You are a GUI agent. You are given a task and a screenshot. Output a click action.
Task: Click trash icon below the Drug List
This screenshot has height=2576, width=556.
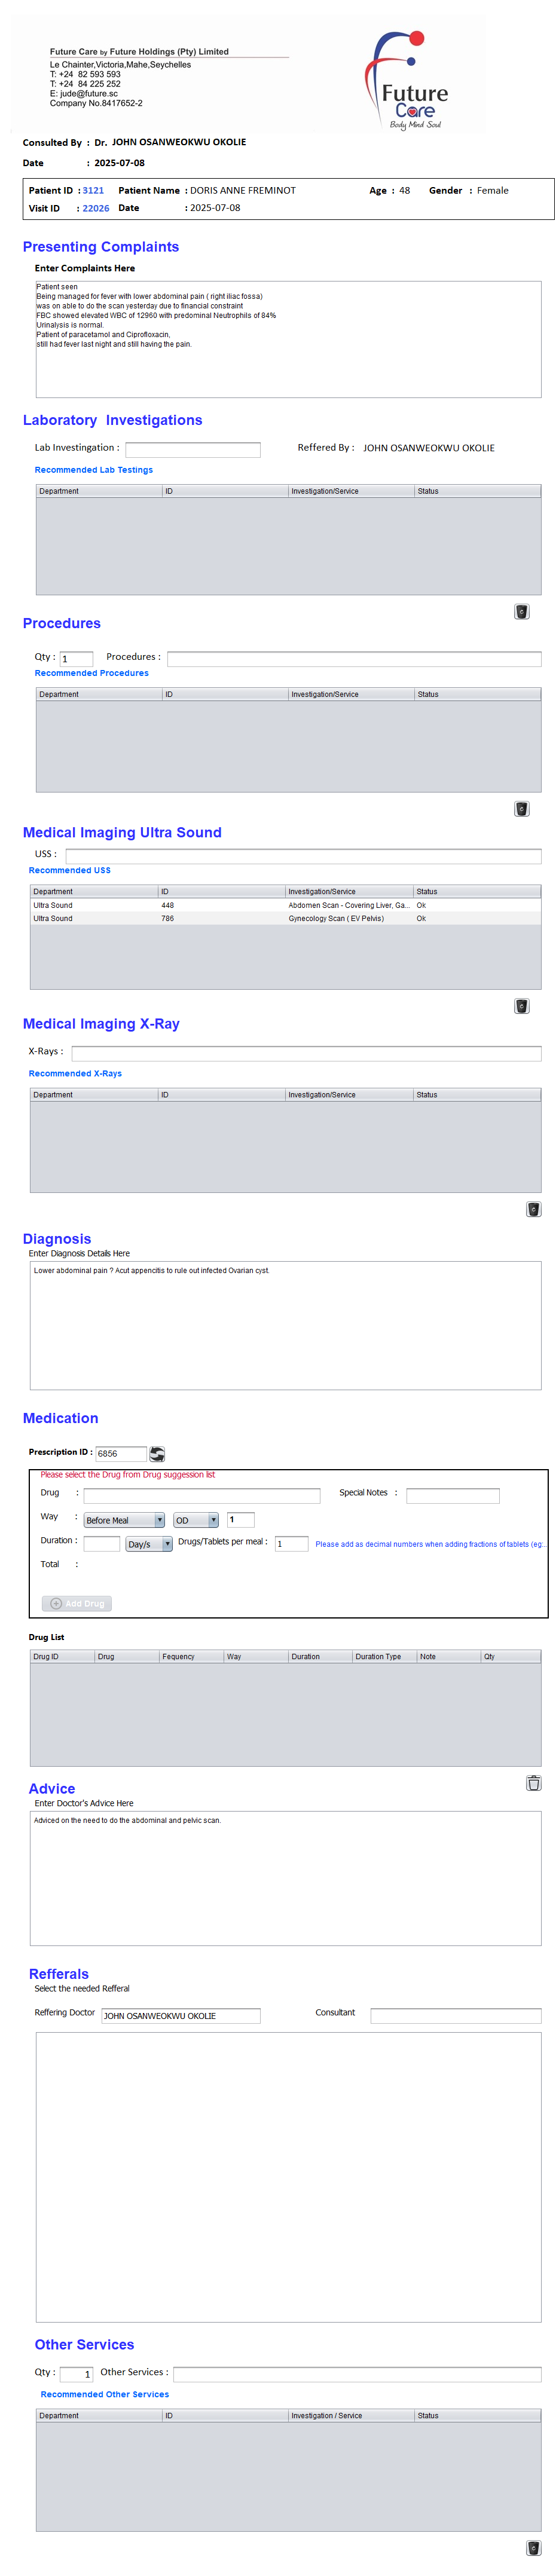[533, 1783]
